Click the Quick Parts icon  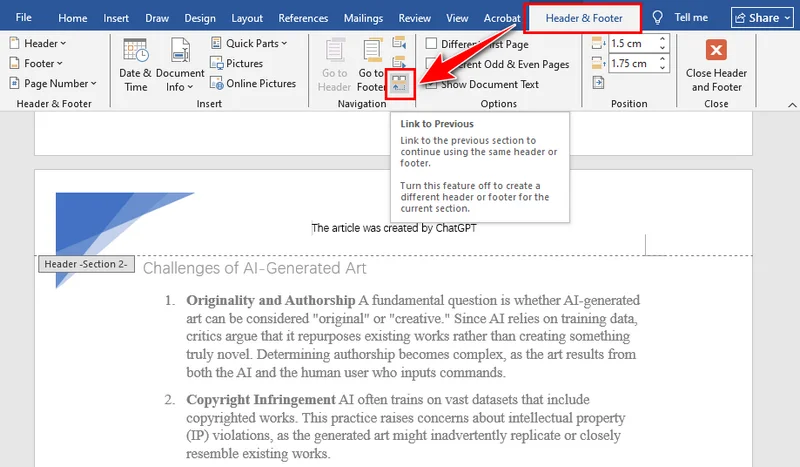tap(216, 43)
